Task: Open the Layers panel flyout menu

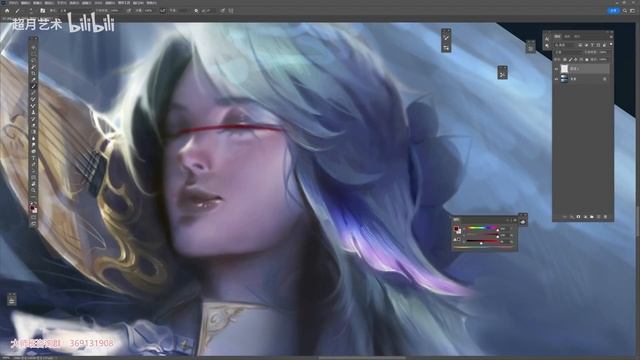Action: click(x=611, y=37)
